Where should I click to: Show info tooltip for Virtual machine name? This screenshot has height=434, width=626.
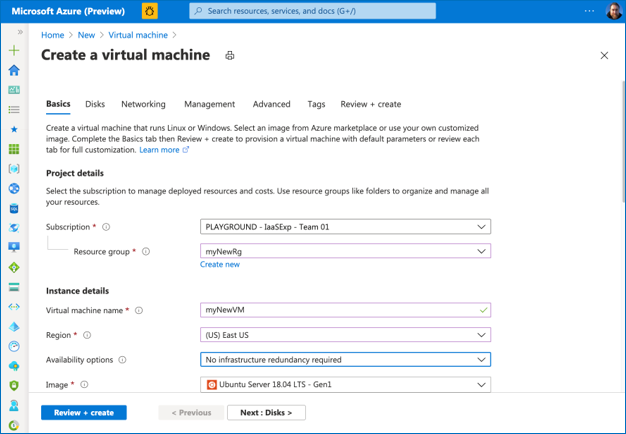coord(139,311)
